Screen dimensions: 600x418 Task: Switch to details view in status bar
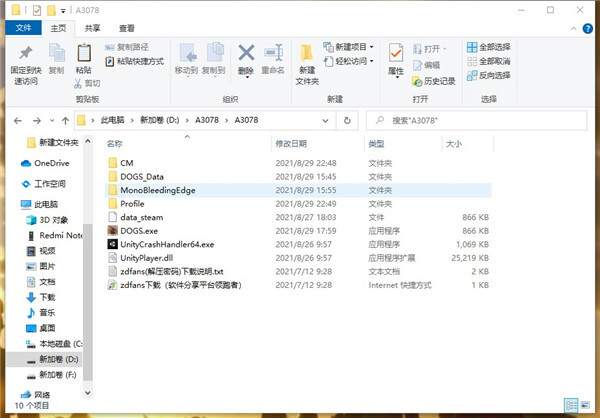coord(571,405)
